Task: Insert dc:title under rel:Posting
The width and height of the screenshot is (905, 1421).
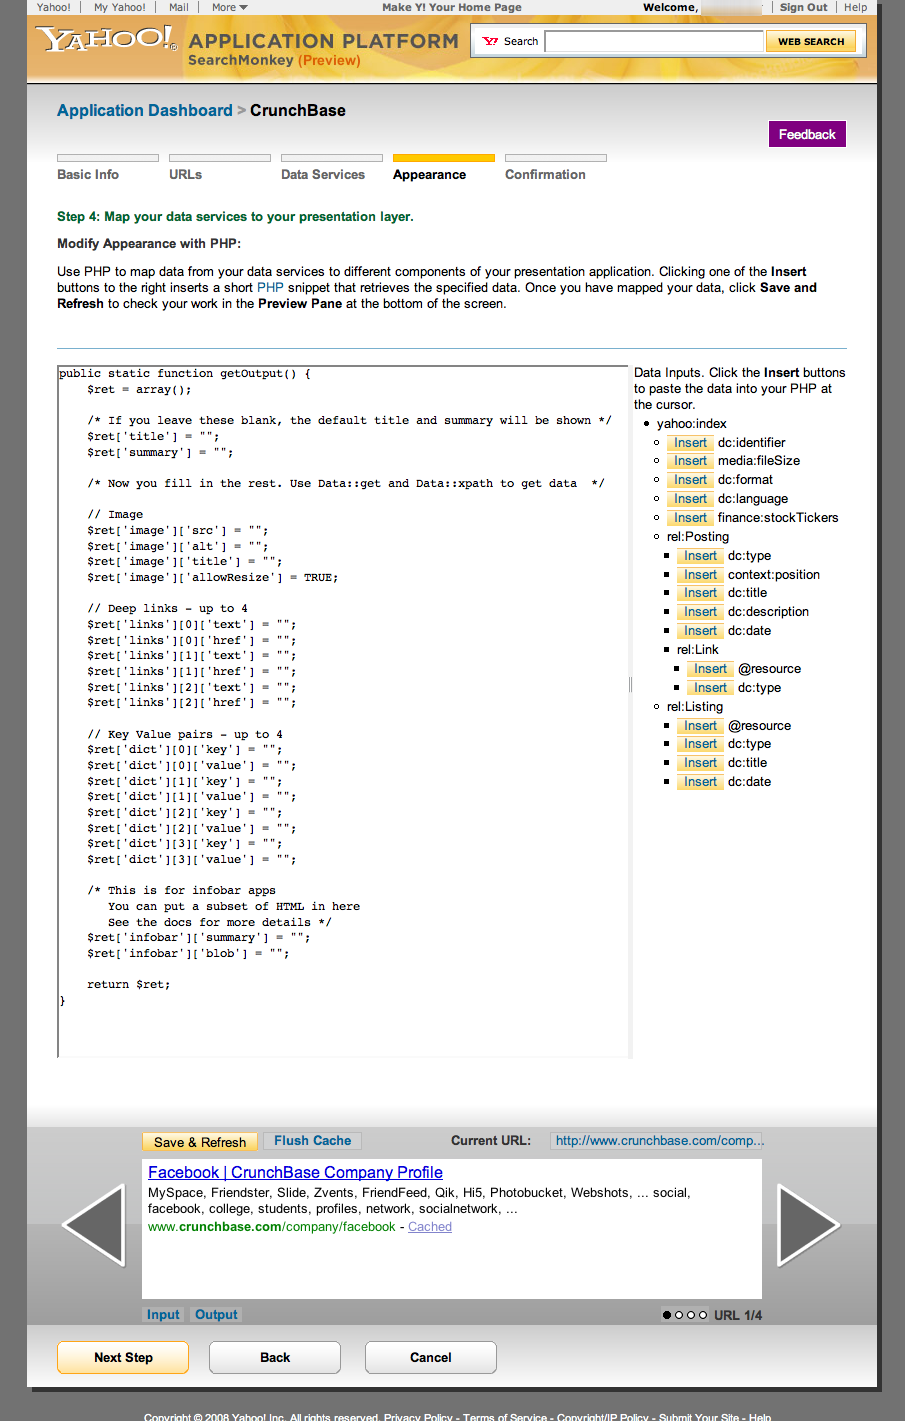Action: coord(700,593)
